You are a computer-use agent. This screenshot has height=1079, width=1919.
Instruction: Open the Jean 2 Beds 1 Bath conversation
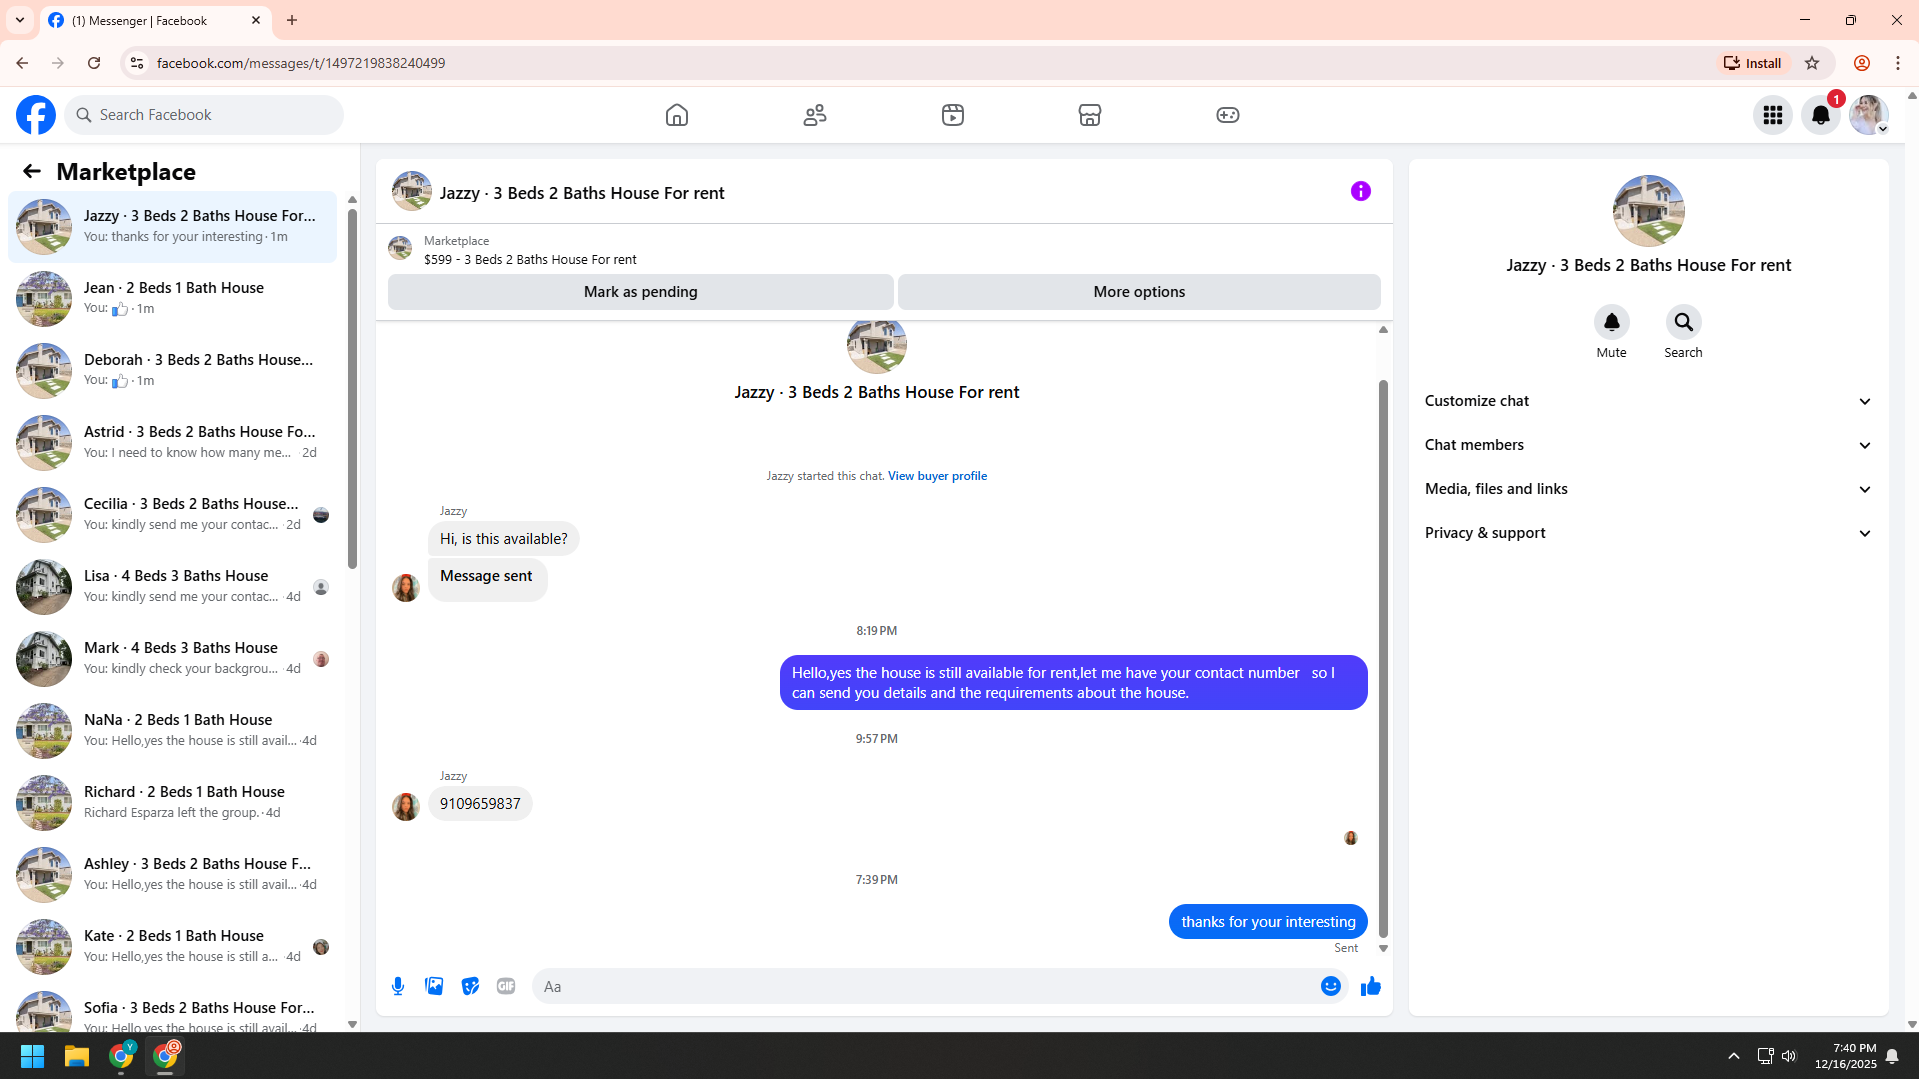pos(173,299)
